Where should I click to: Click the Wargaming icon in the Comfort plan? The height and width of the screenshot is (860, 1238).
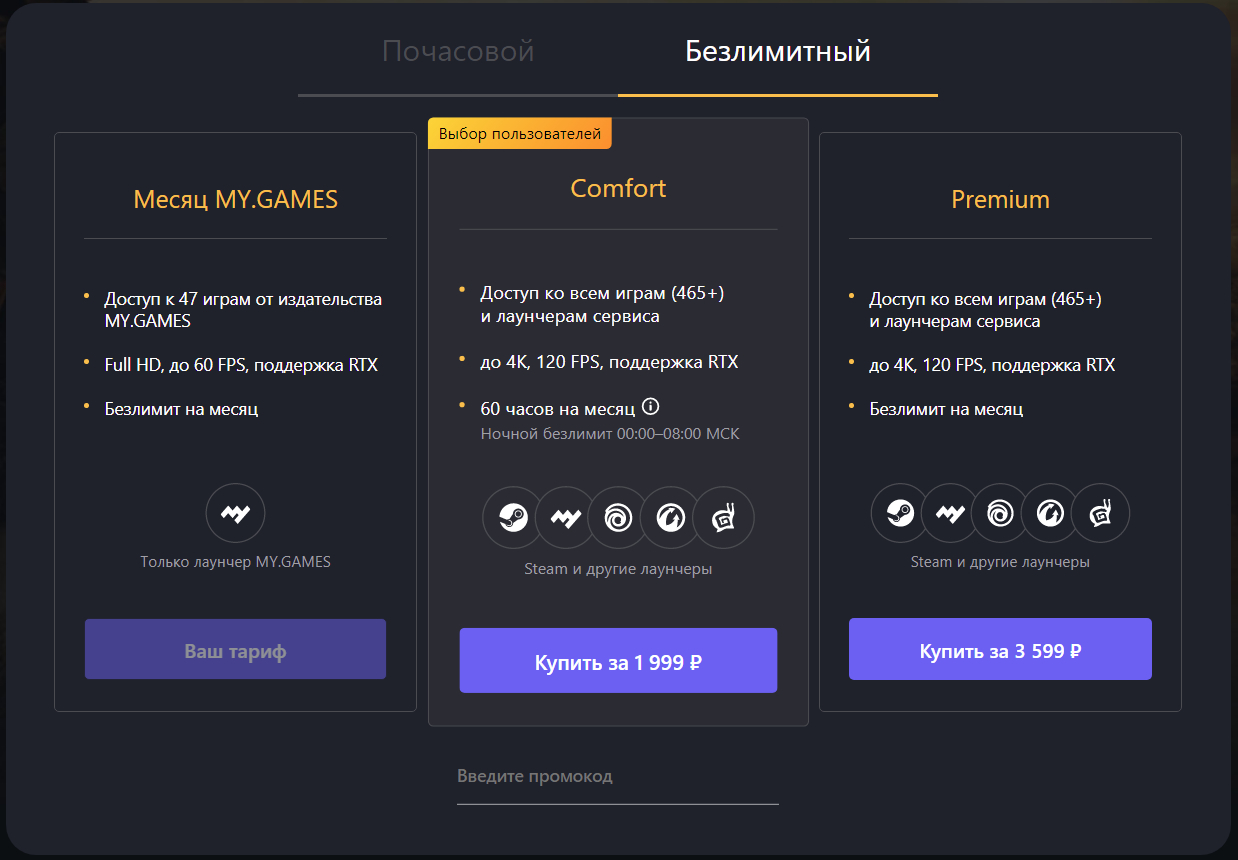pos(669,518)
